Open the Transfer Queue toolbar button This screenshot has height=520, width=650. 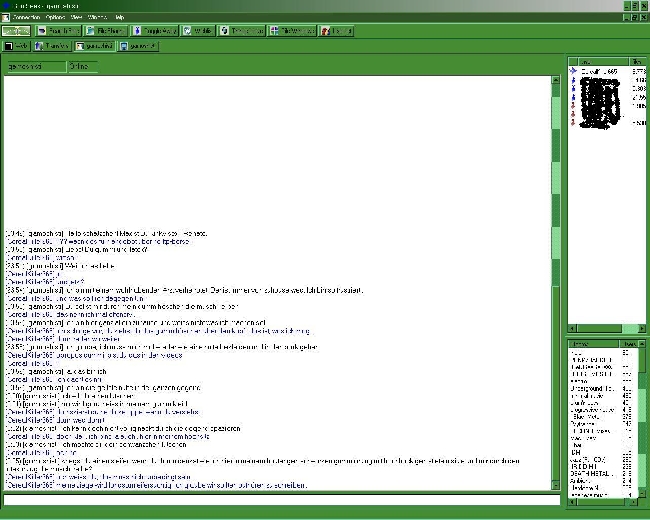pos(242,31)
